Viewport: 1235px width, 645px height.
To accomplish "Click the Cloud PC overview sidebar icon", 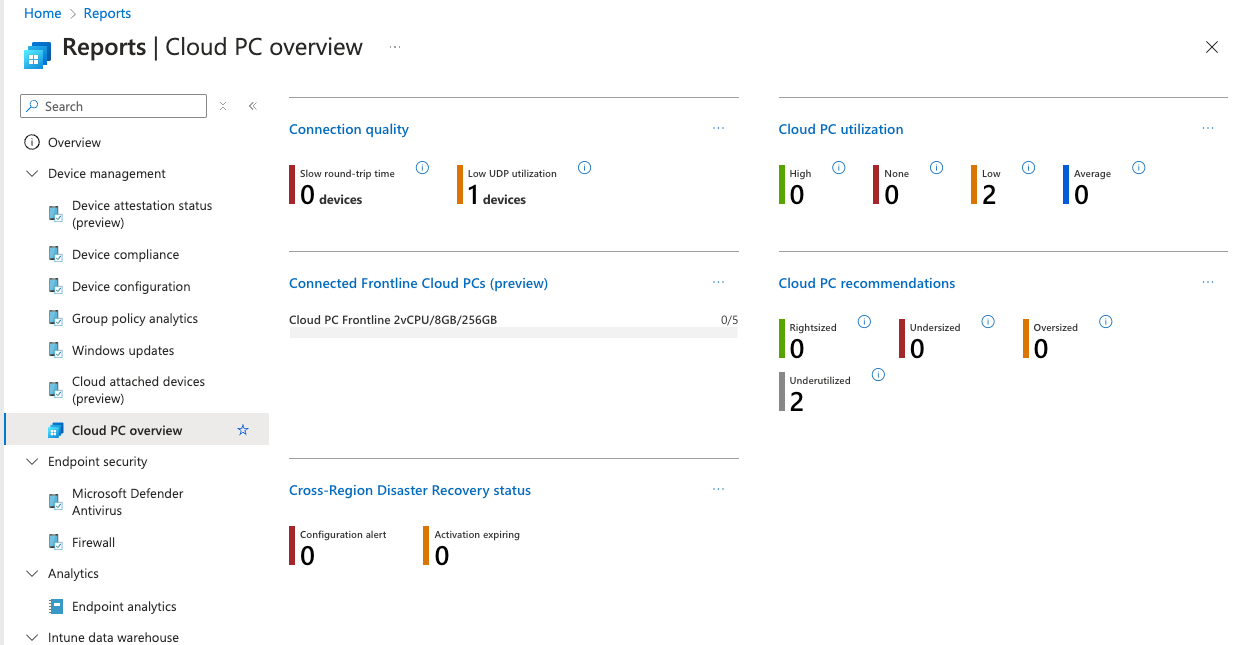I will click(x=56, y=431).
